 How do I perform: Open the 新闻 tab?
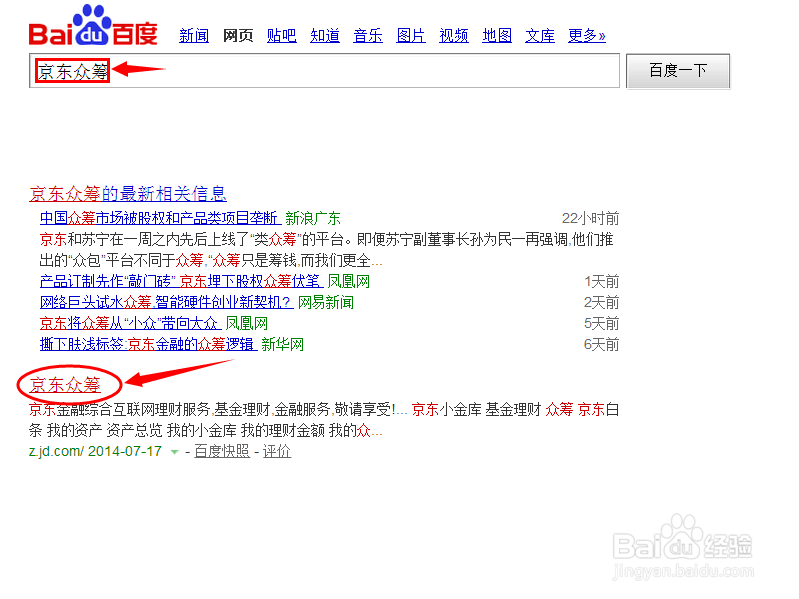[194, 36]
